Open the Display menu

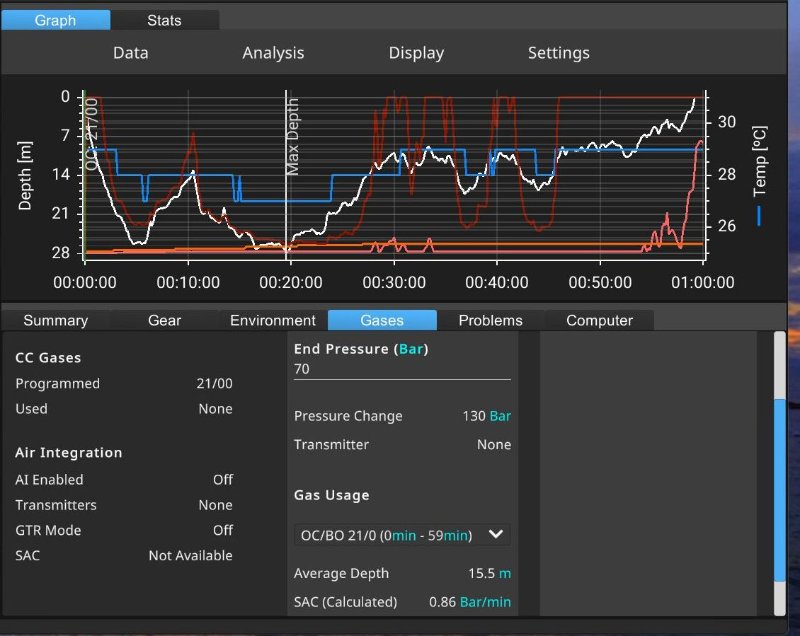tap(416, 53)
